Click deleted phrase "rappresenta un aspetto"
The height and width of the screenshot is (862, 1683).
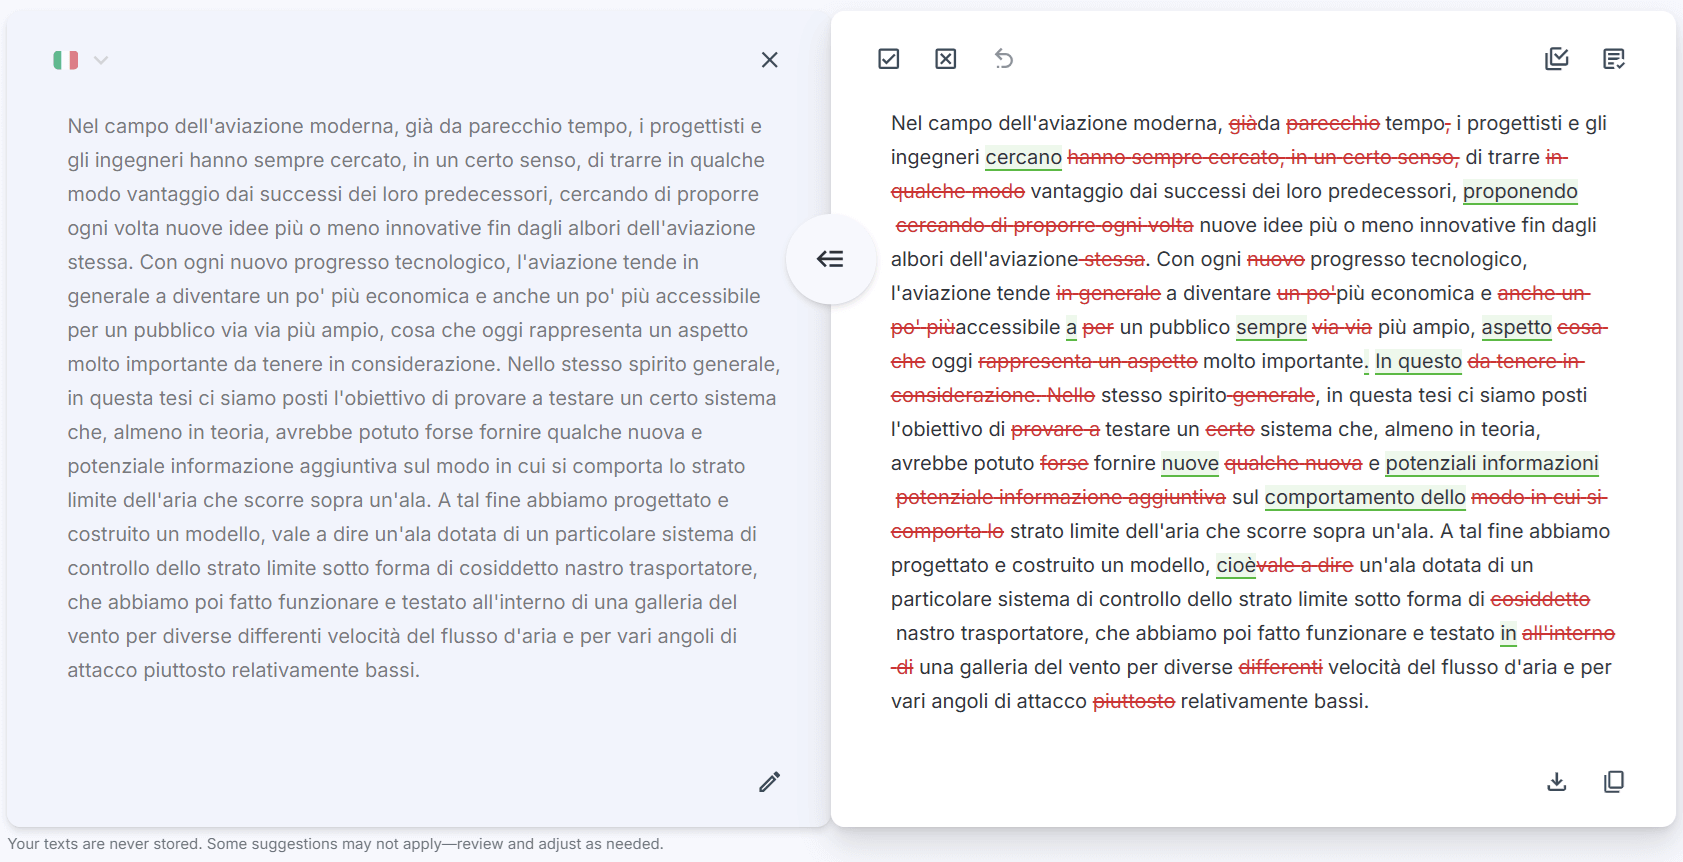click(x=1087, y=361)
